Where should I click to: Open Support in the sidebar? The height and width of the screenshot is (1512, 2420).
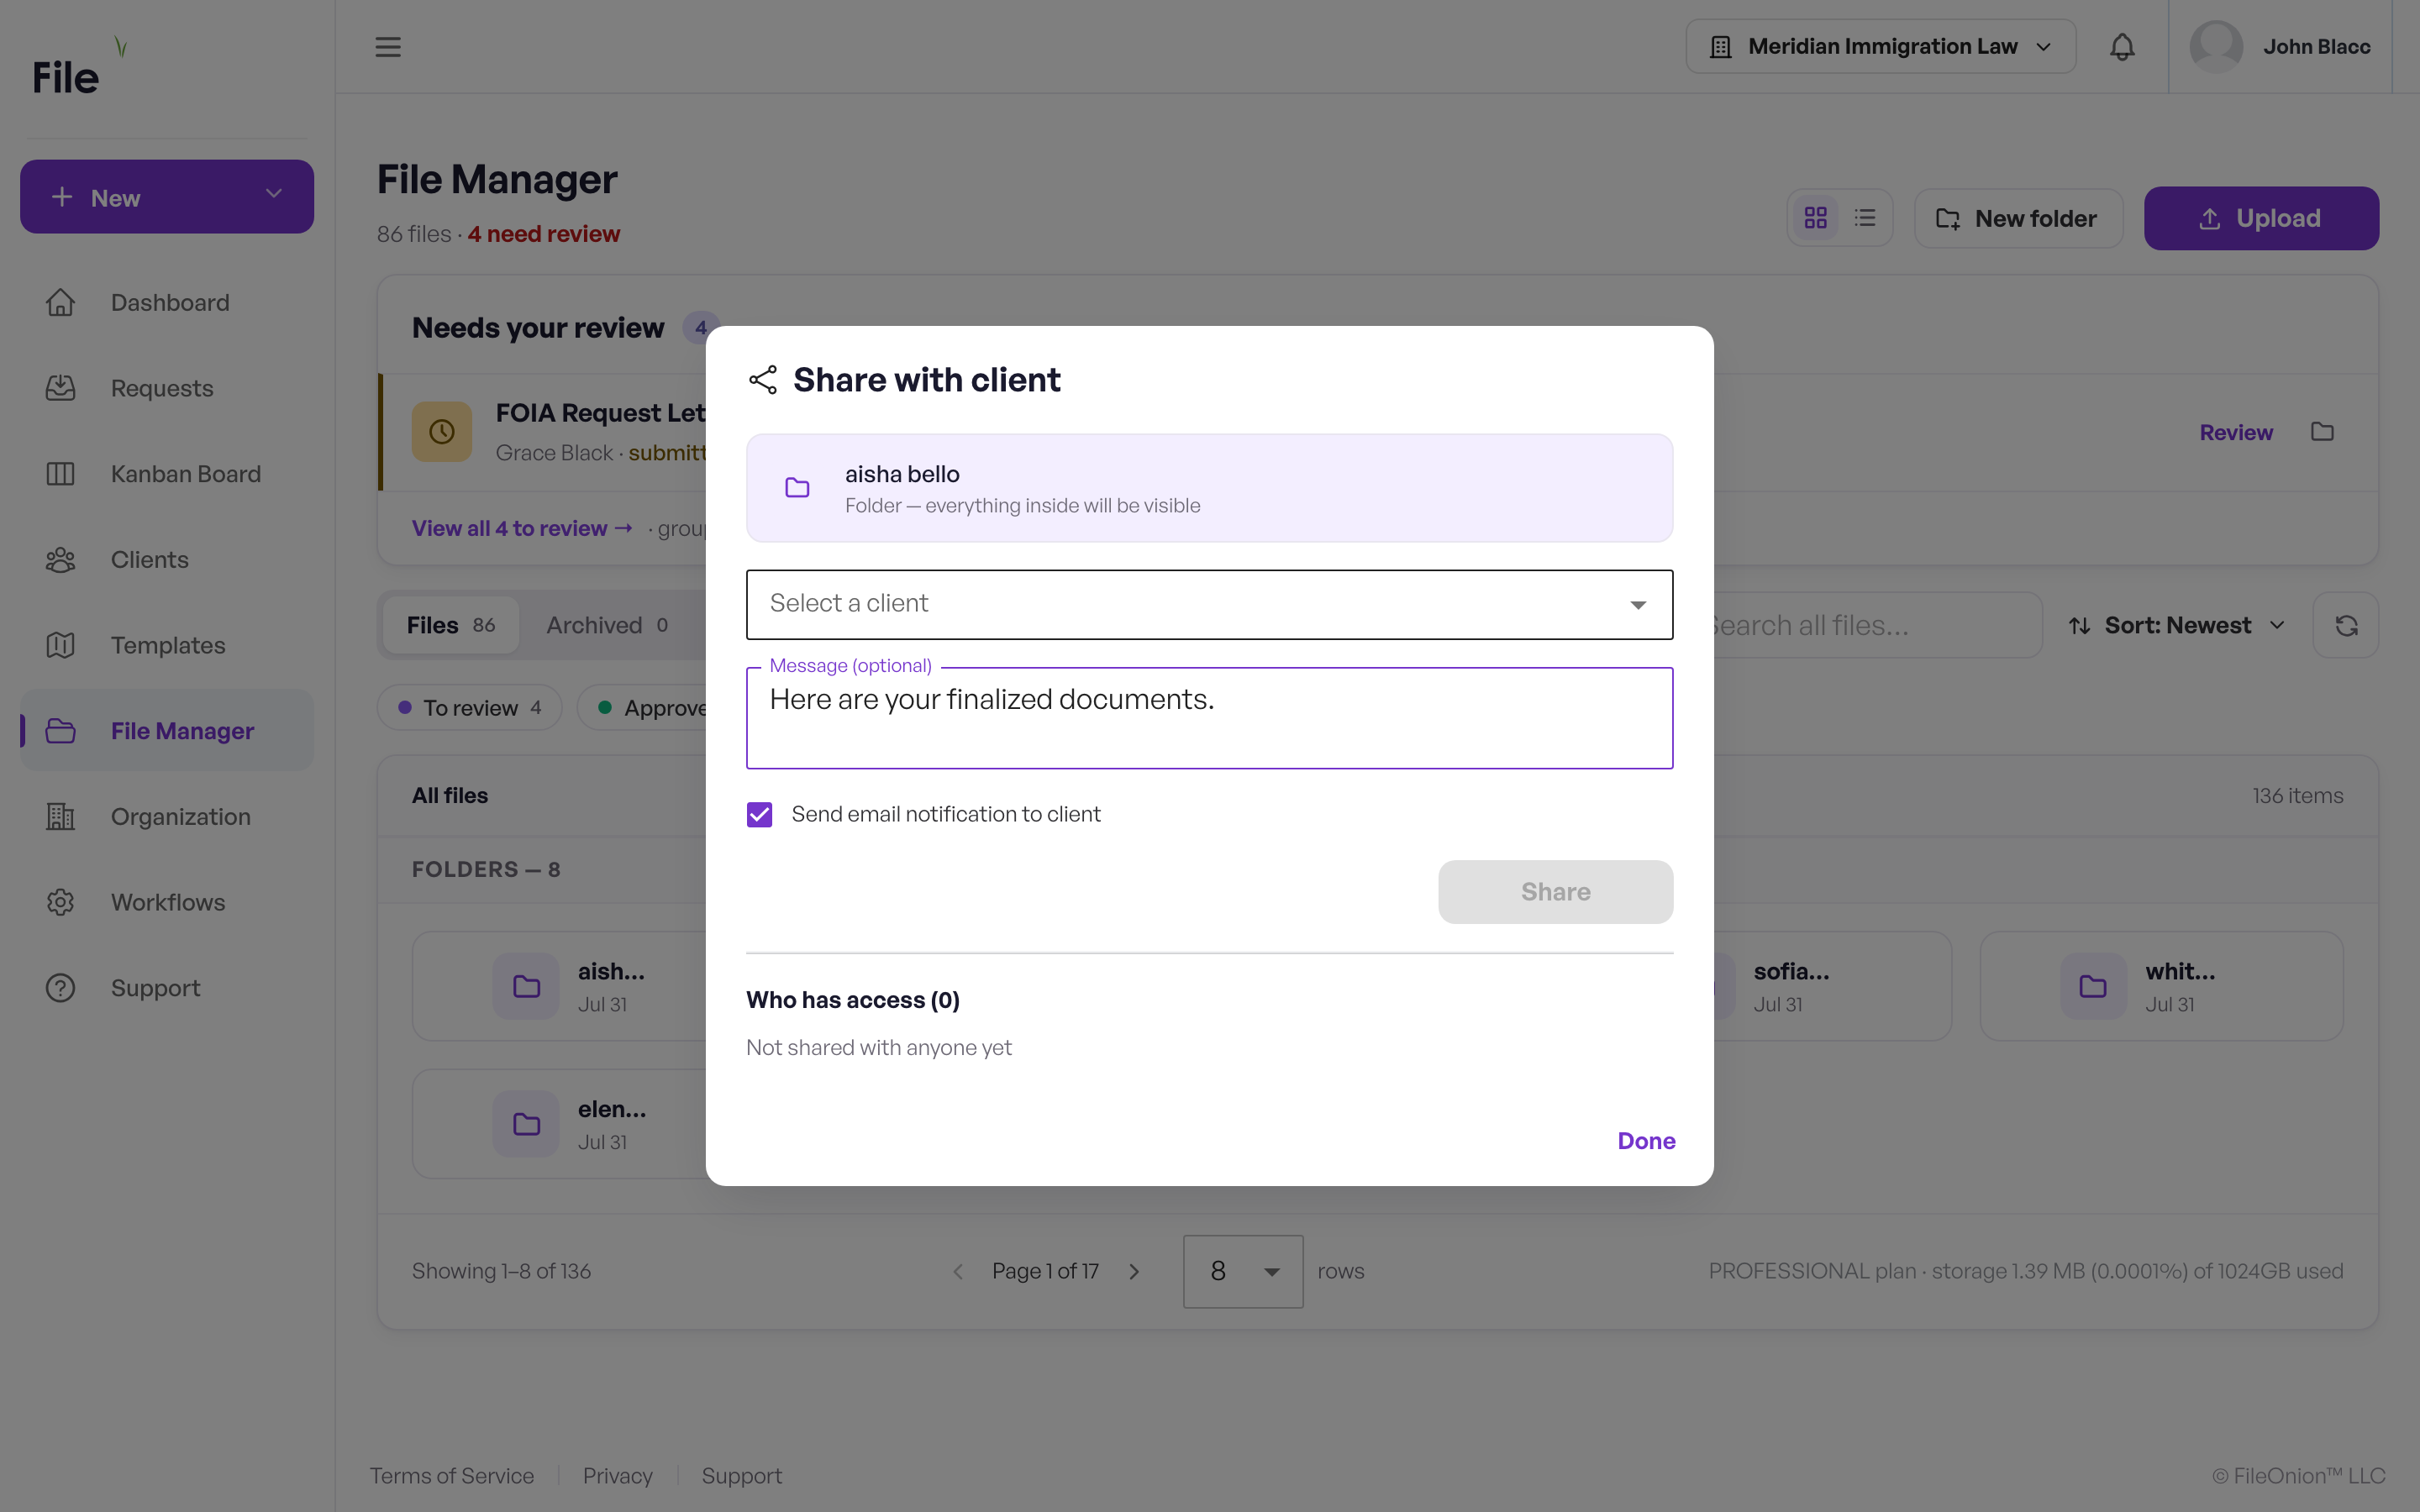click(x=167, y=988)
